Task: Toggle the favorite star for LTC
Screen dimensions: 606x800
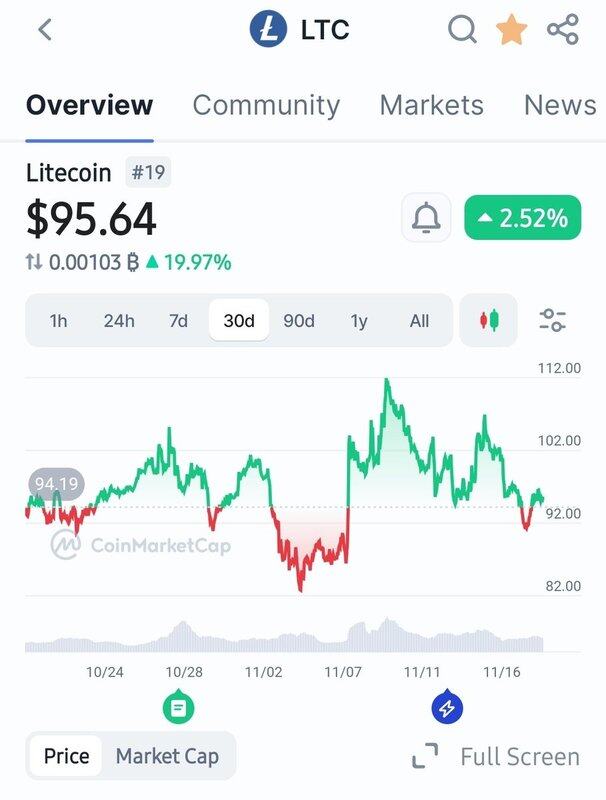Action: pos(512,29)
